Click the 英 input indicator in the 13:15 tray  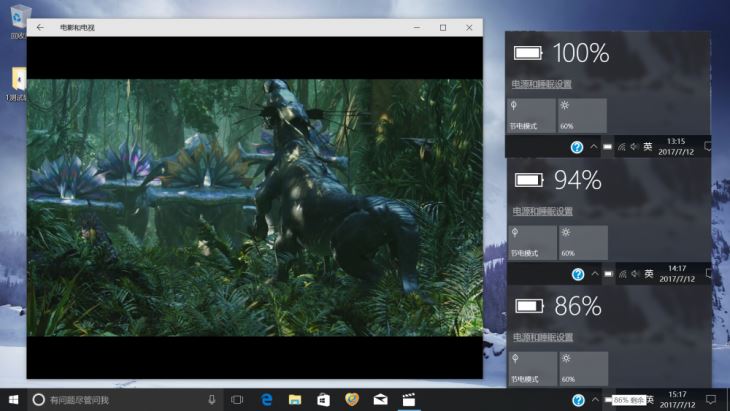tap(648, 147)
